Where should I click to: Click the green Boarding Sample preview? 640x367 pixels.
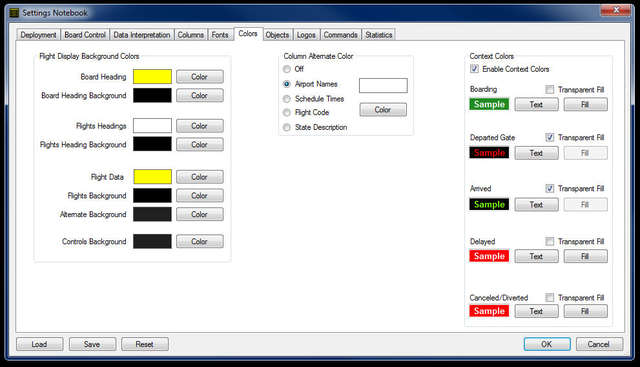489,105
